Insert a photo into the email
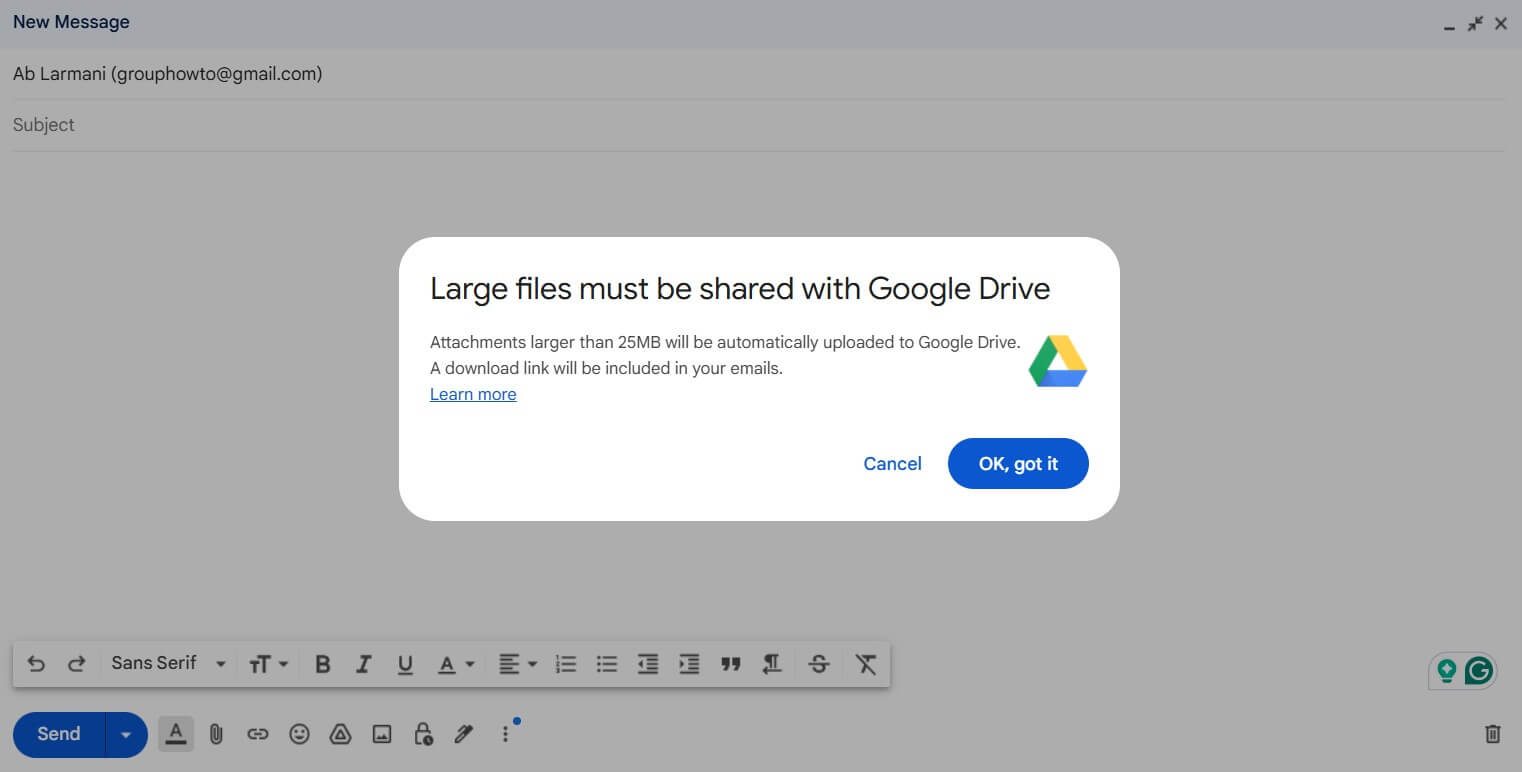Image resolution: width=1522 pixels, height=772 pixels. (x=381, y=733)
